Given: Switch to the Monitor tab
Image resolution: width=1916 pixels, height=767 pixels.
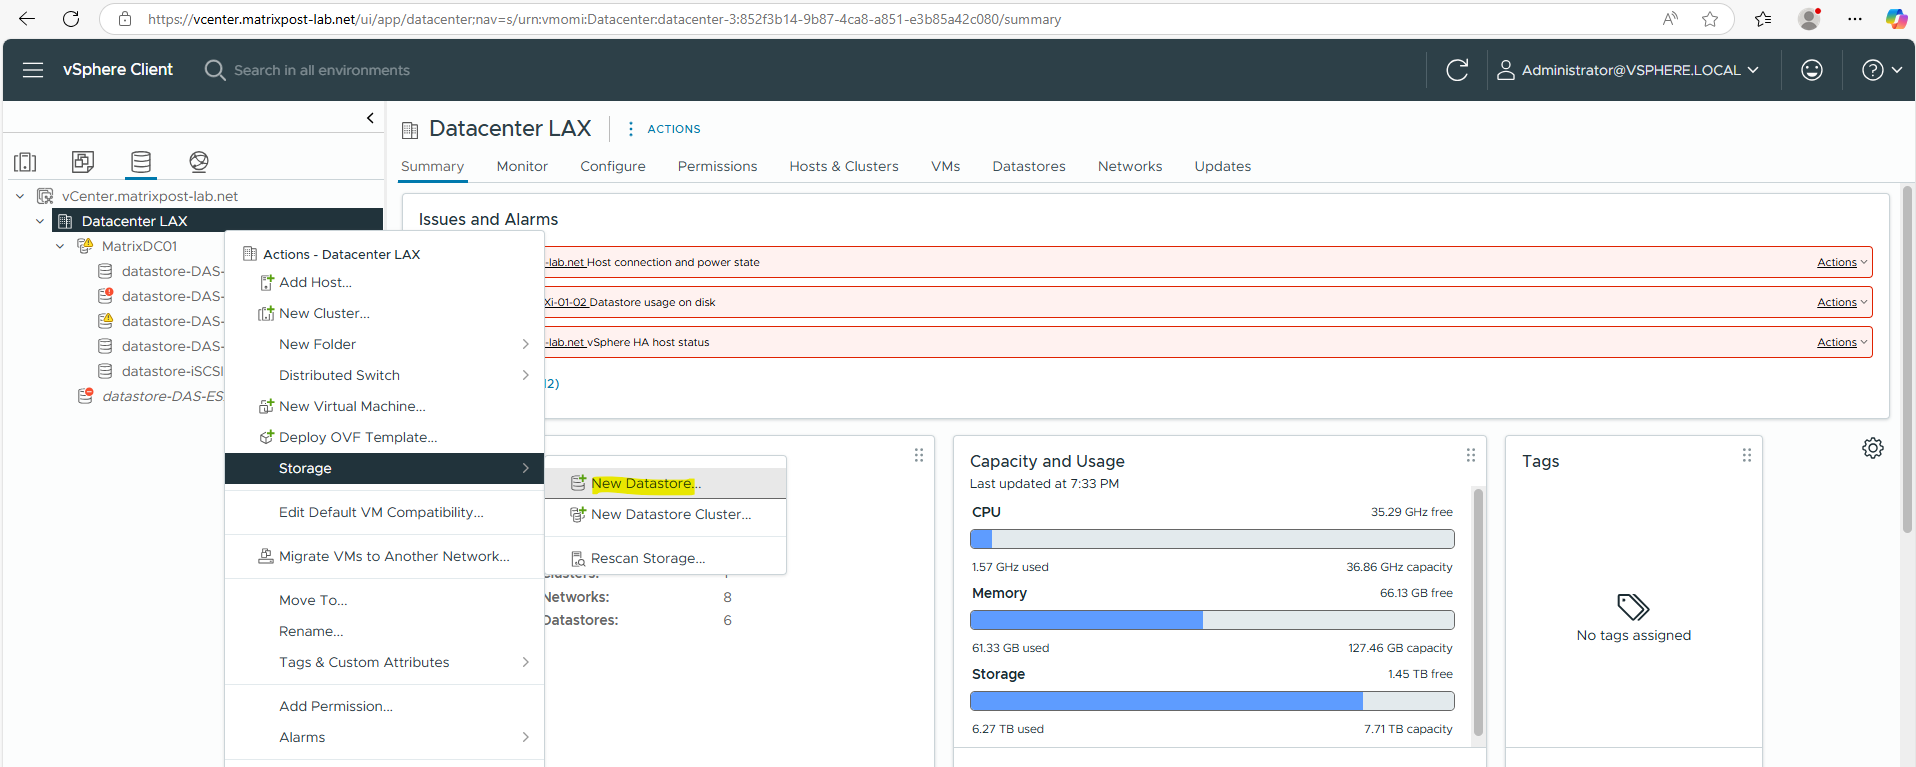Looking at the screenshot, I should (x=522, y=166).
